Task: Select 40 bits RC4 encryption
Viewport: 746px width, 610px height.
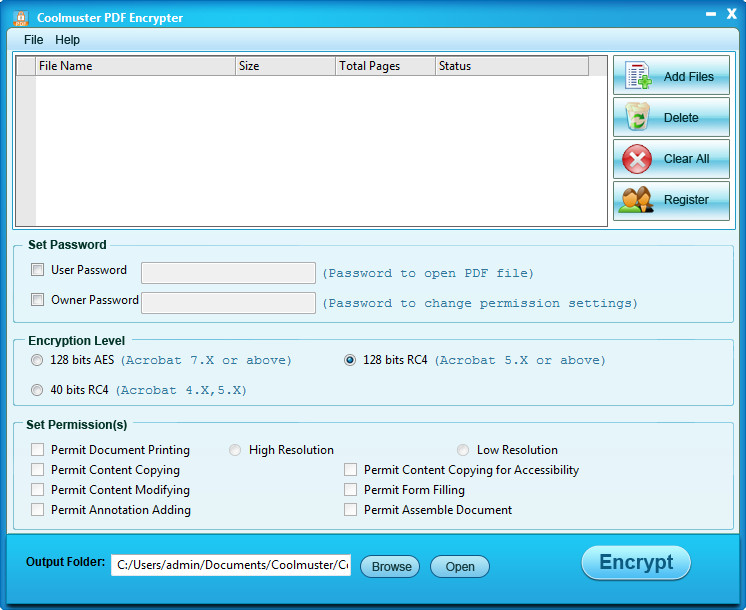Action: pyautogui.click(x=37, y=390)
